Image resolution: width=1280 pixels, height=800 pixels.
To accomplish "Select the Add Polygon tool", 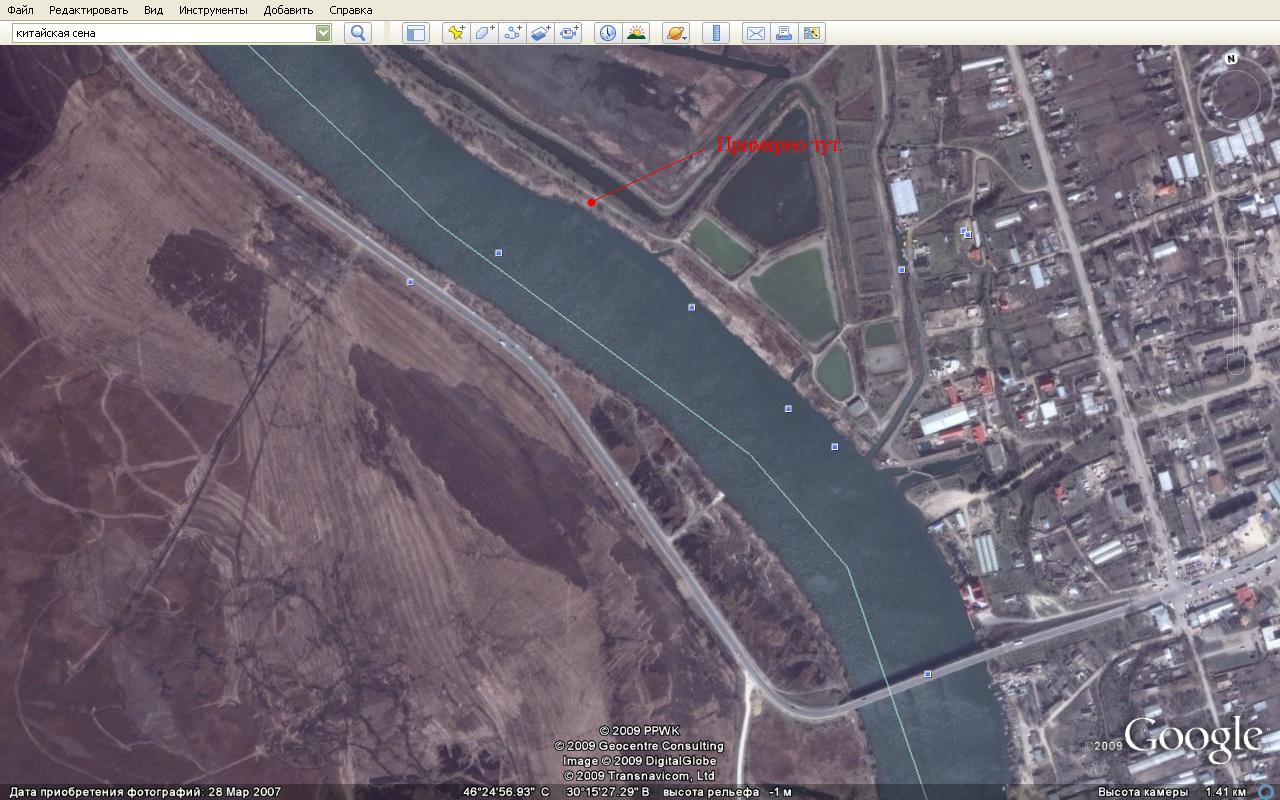I will pos(484,33).
